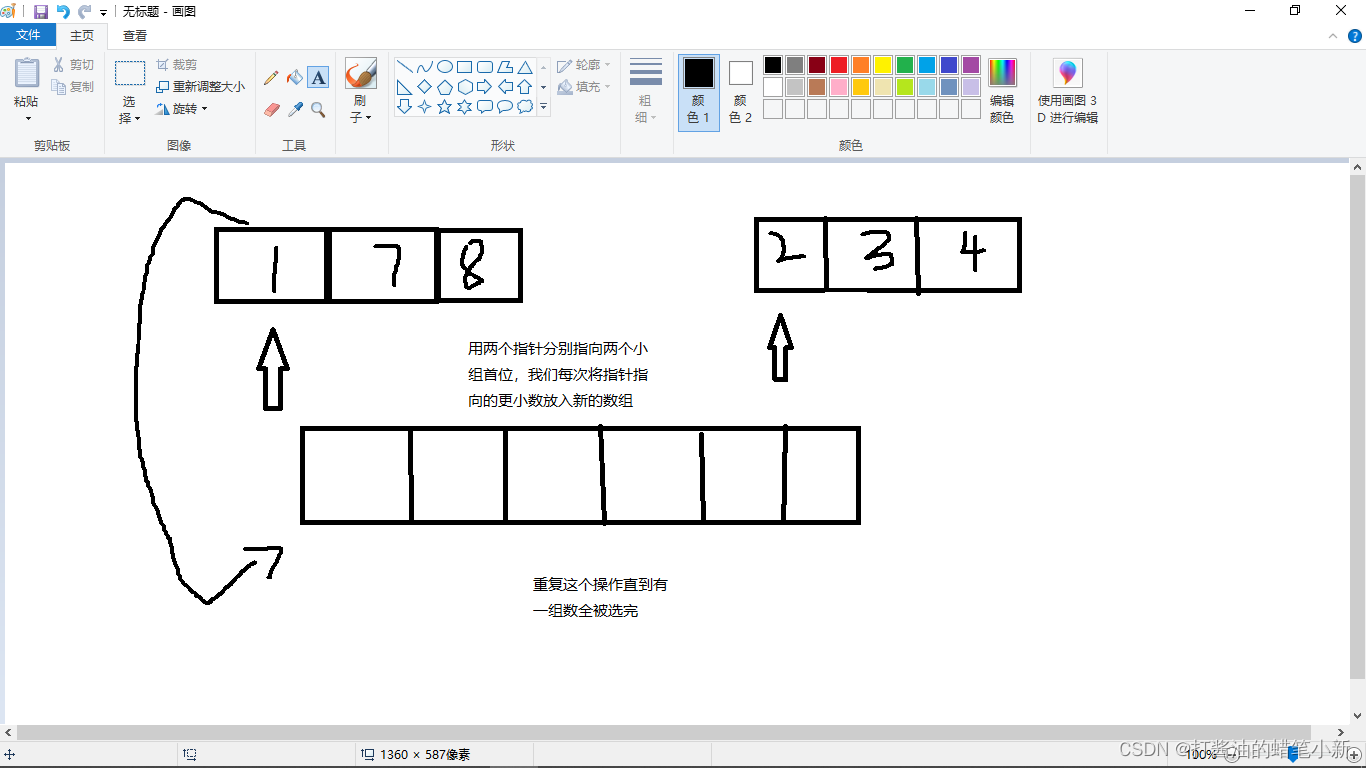
Task: Open 编辑颜色 edit colors dialog
Action: point(1002,92)
